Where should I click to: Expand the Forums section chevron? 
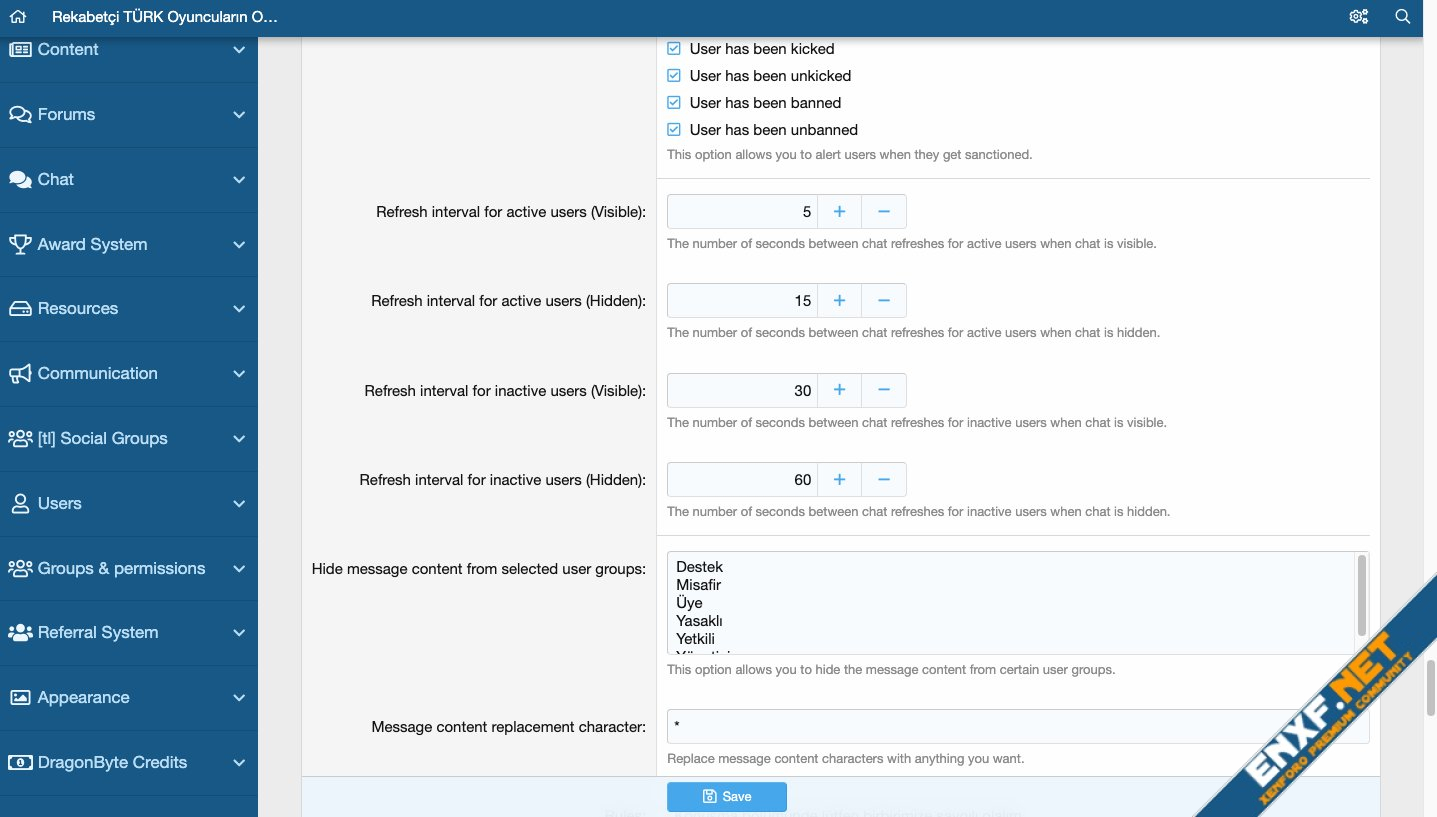click(239, 114)
